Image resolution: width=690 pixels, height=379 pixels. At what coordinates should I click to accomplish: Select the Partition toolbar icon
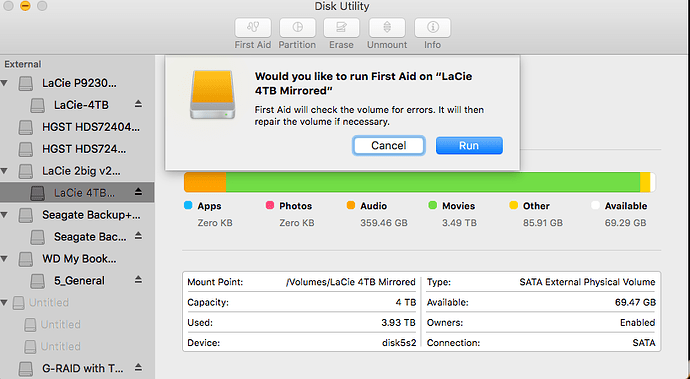coord(297,28)
